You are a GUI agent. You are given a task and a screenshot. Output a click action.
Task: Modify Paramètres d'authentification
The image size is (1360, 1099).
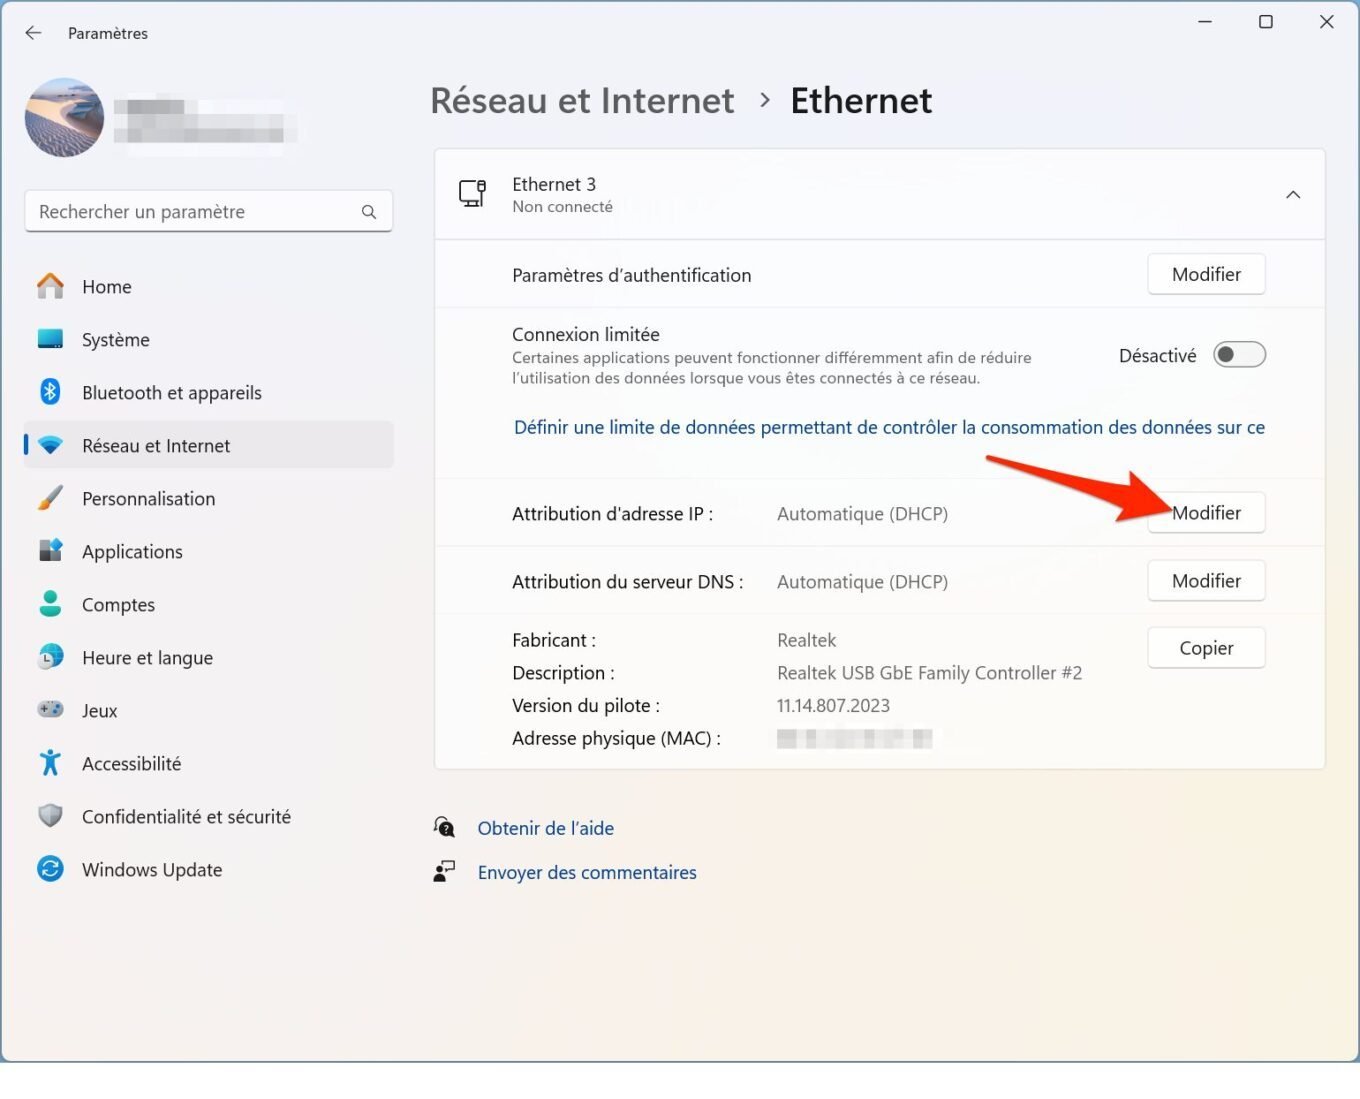pyautogui.click(x=1206, y=274)
